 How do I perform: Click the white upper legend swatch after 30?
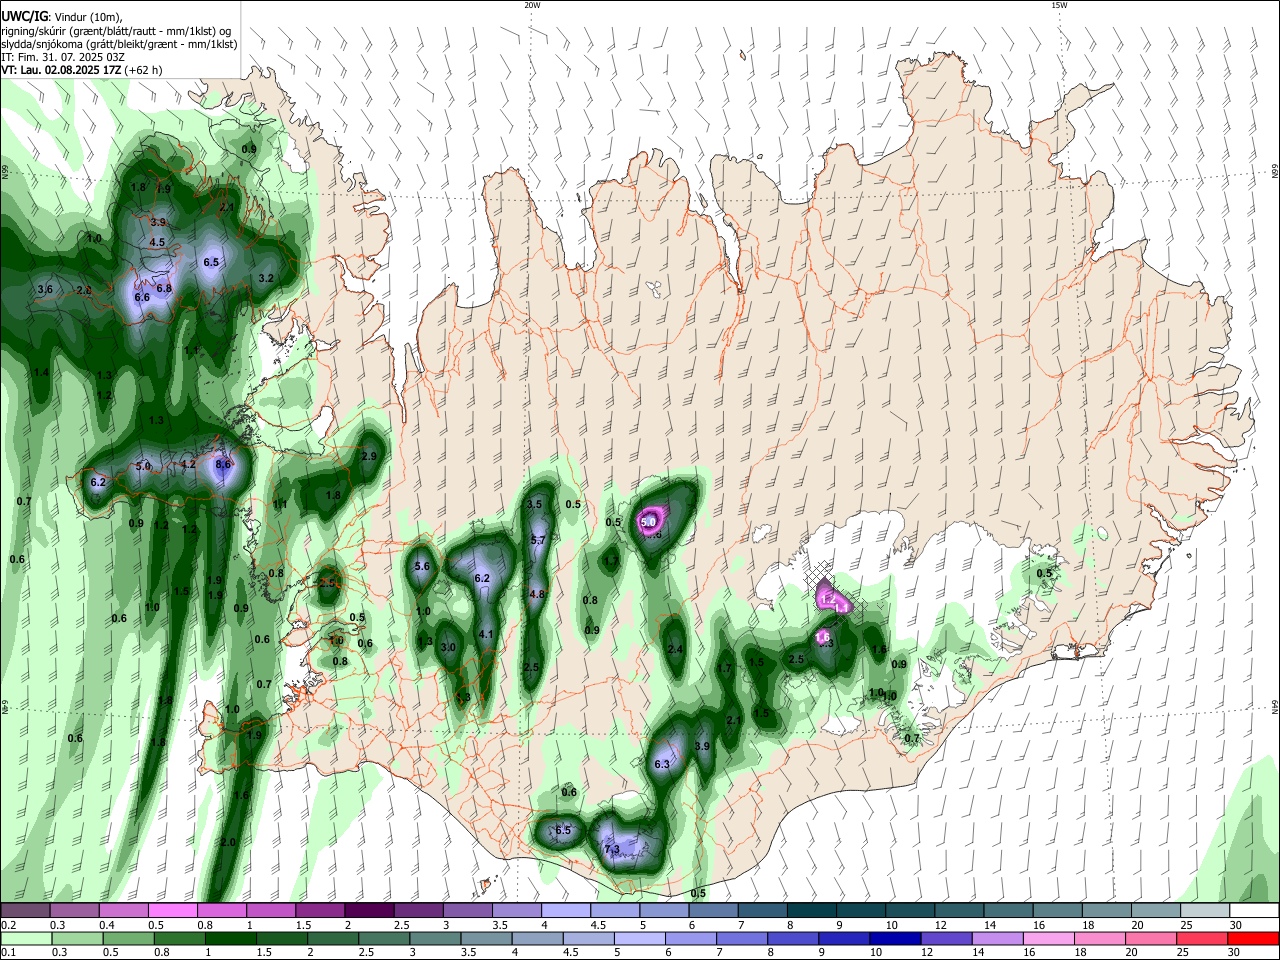pyautogui.click(x=1252, y=910)
